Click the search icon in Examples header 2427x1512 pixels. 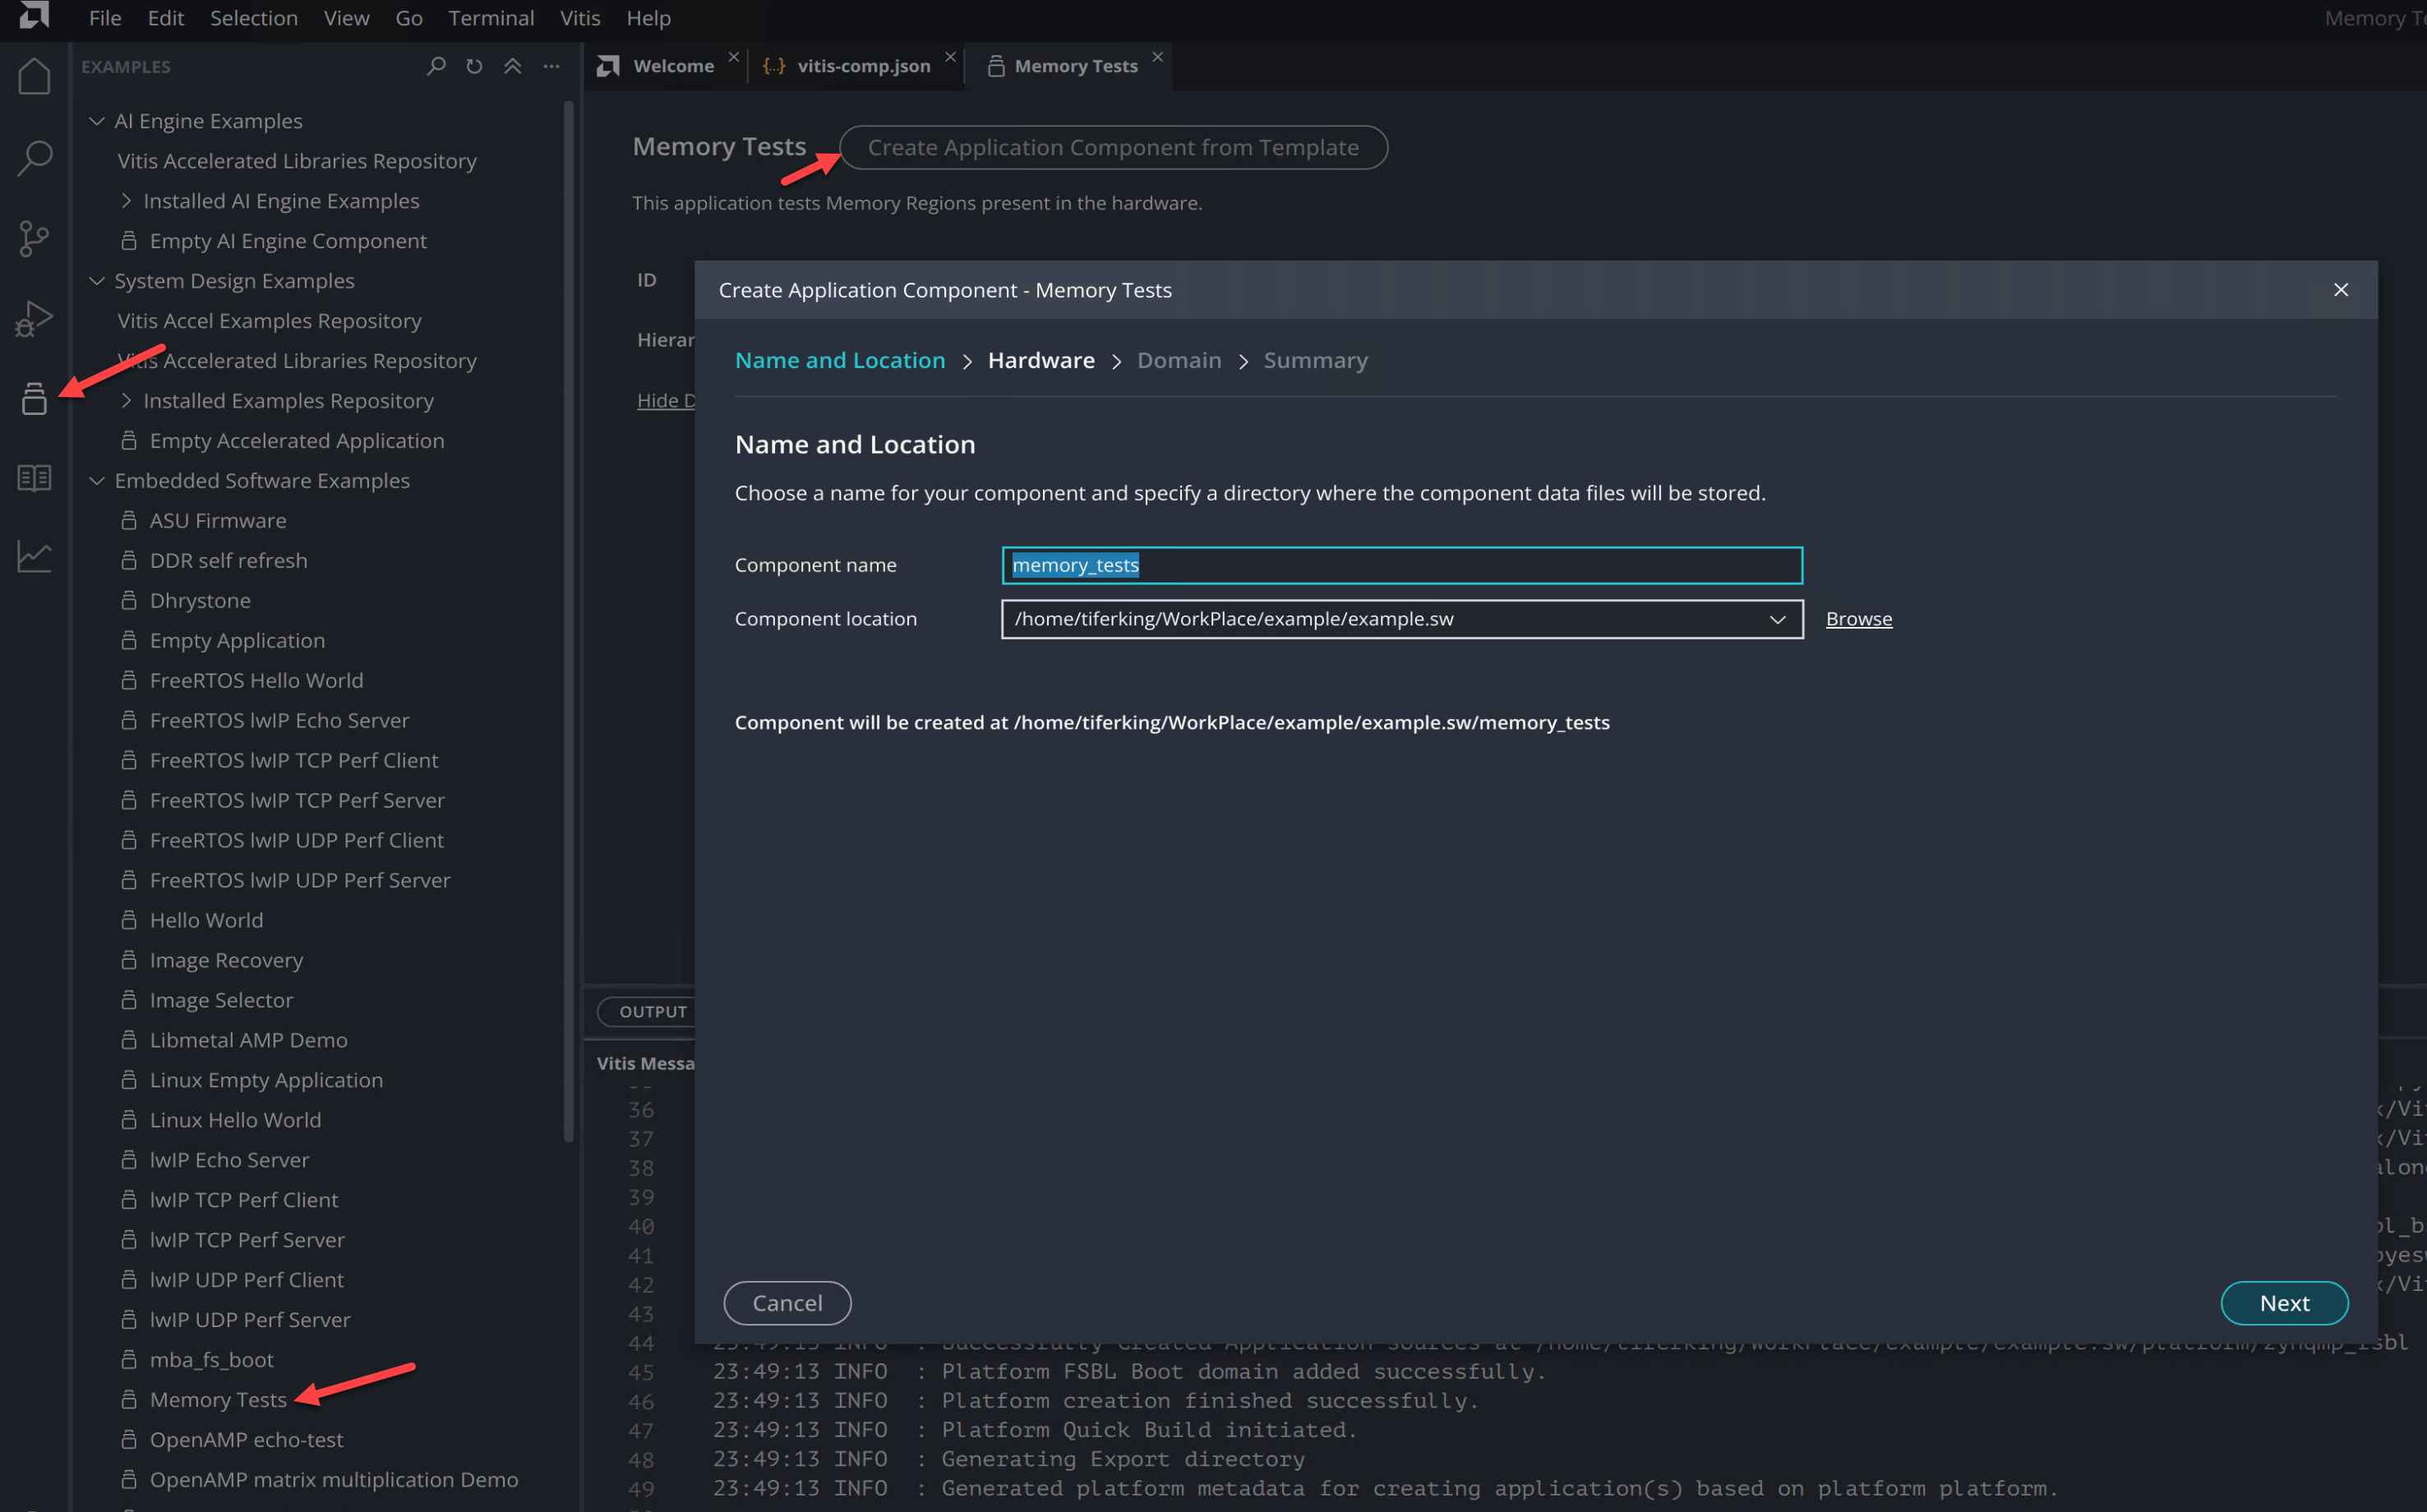pyautogui.click(x=436, y=67)
